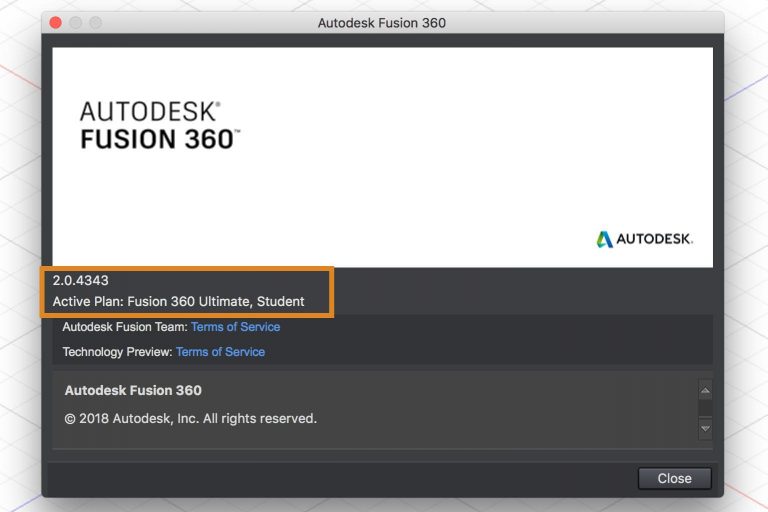Image resolution: width=768 pixels, height=512 pixels.
Task: Click the bold FUSION 360 splash logo text
Action: click(x=160, y=138)
